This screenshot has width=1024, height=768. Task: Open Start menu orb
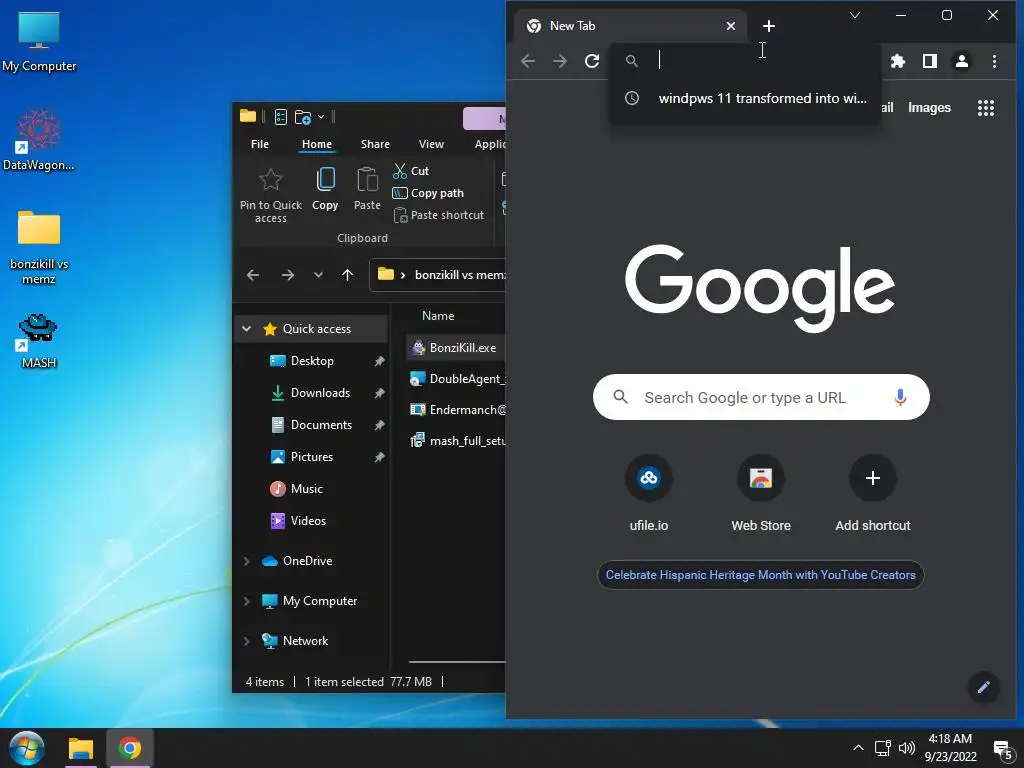pyautogui.click(x=27, y=748)
